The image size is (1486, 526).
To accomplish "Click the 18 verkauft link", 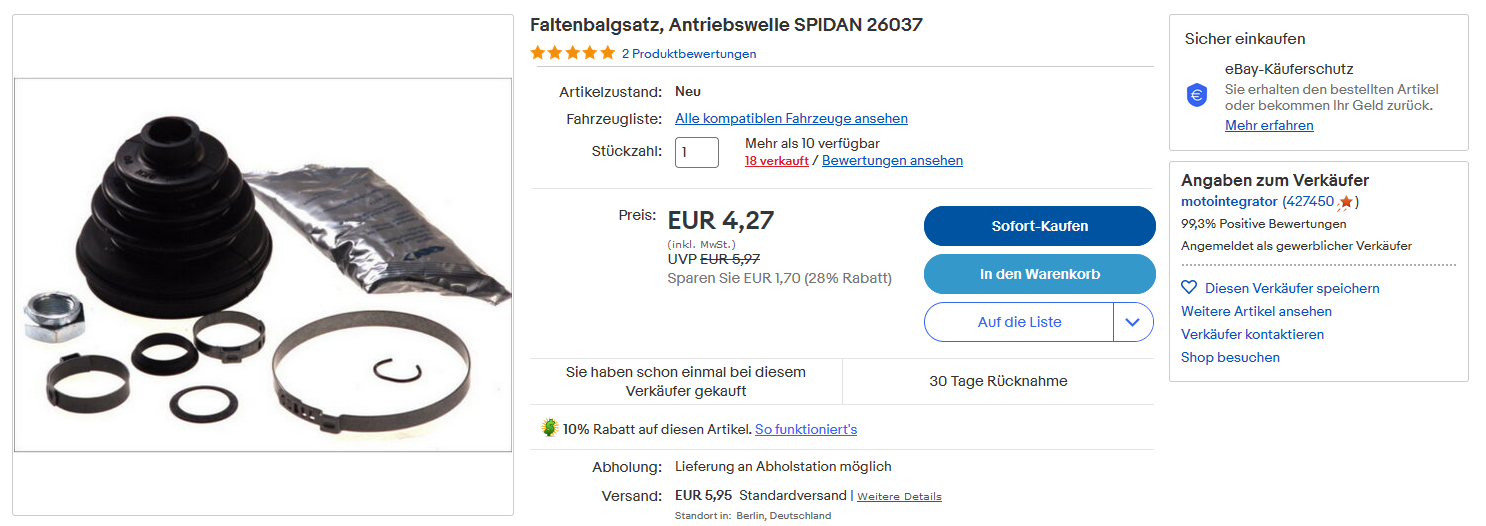I will 776,161.
